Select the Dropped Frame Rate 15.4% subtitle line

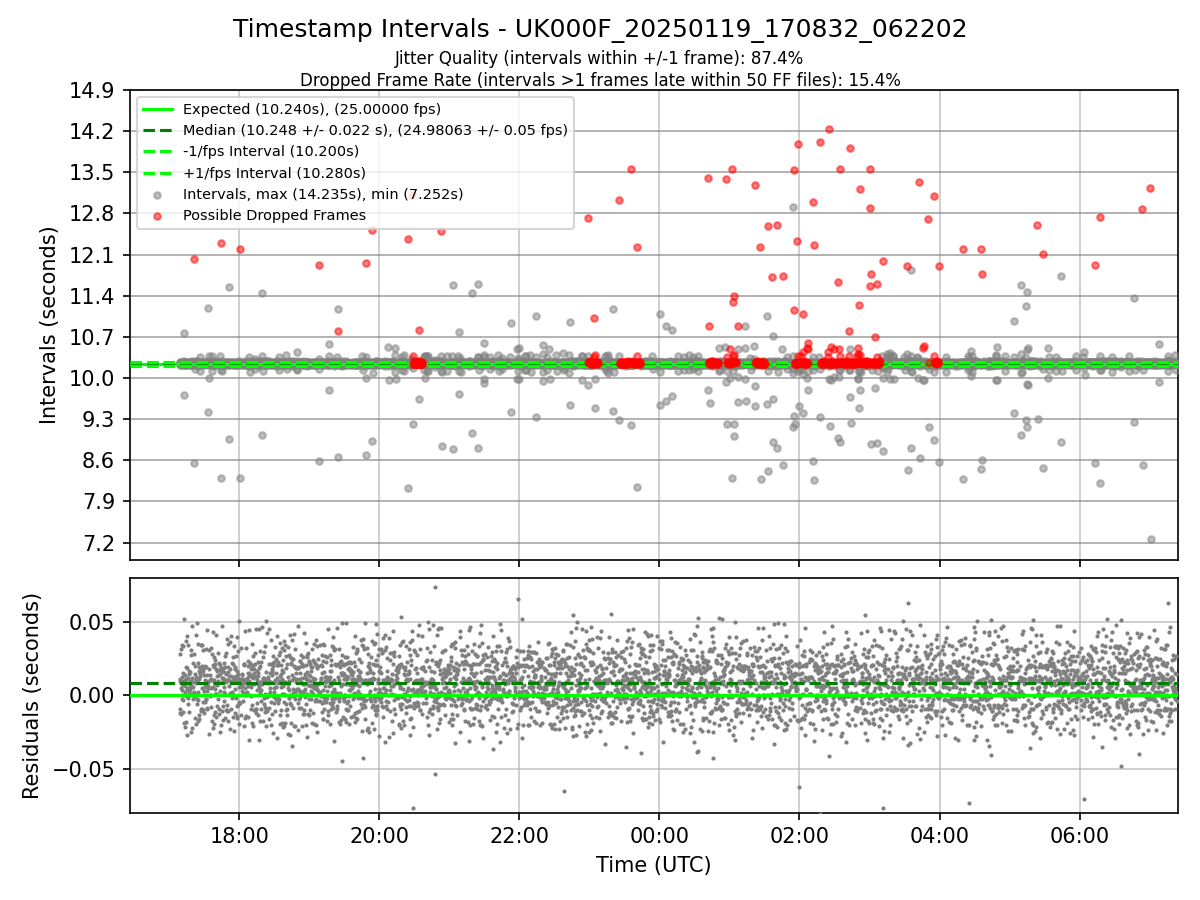(600, 80)
